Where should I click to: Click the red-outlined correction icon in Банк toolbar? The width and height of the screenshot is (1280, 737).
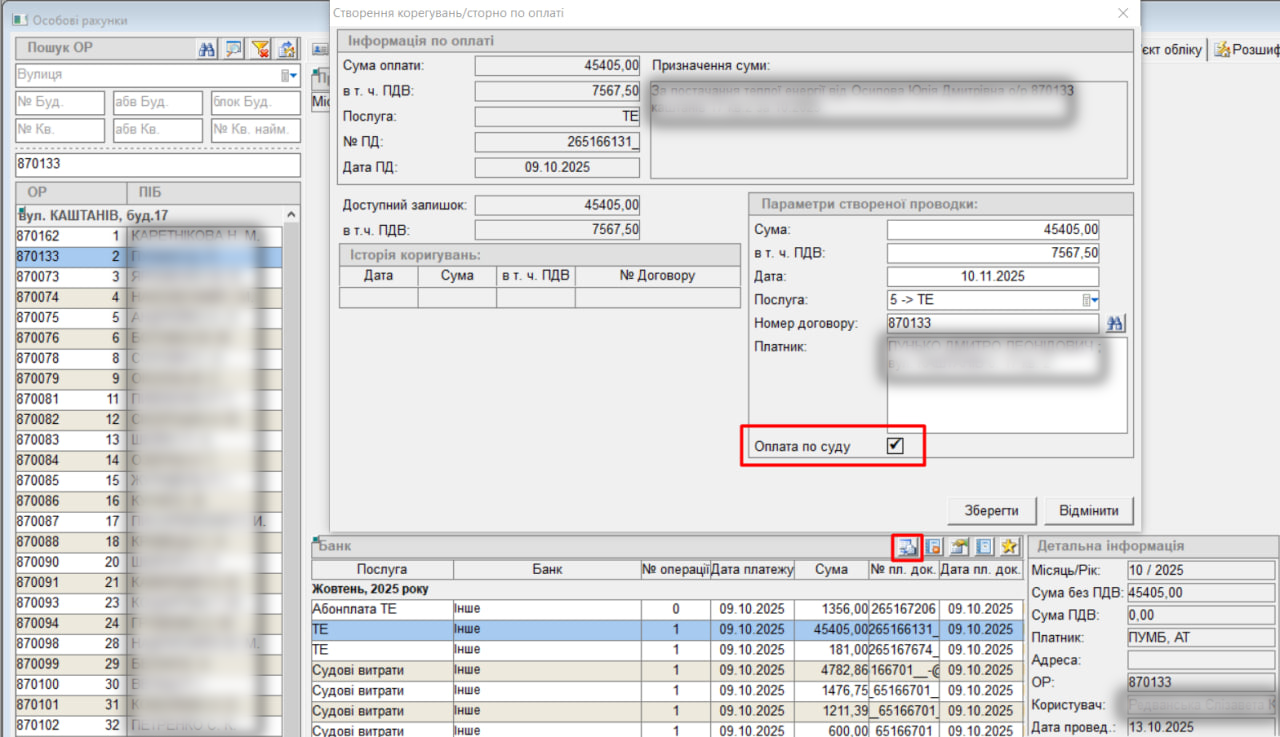tap(907, 546)
